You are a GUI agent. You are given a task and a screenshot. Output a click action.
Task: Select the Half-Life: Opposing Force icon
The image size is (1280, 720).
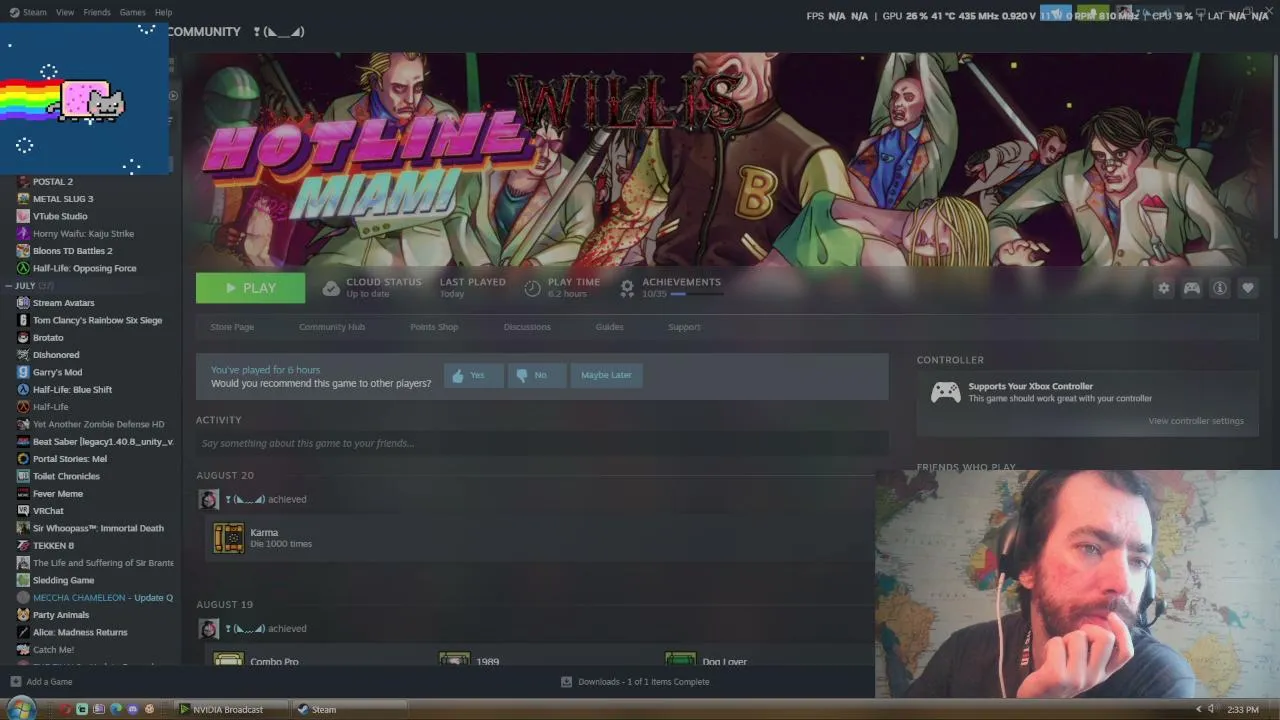23,268
